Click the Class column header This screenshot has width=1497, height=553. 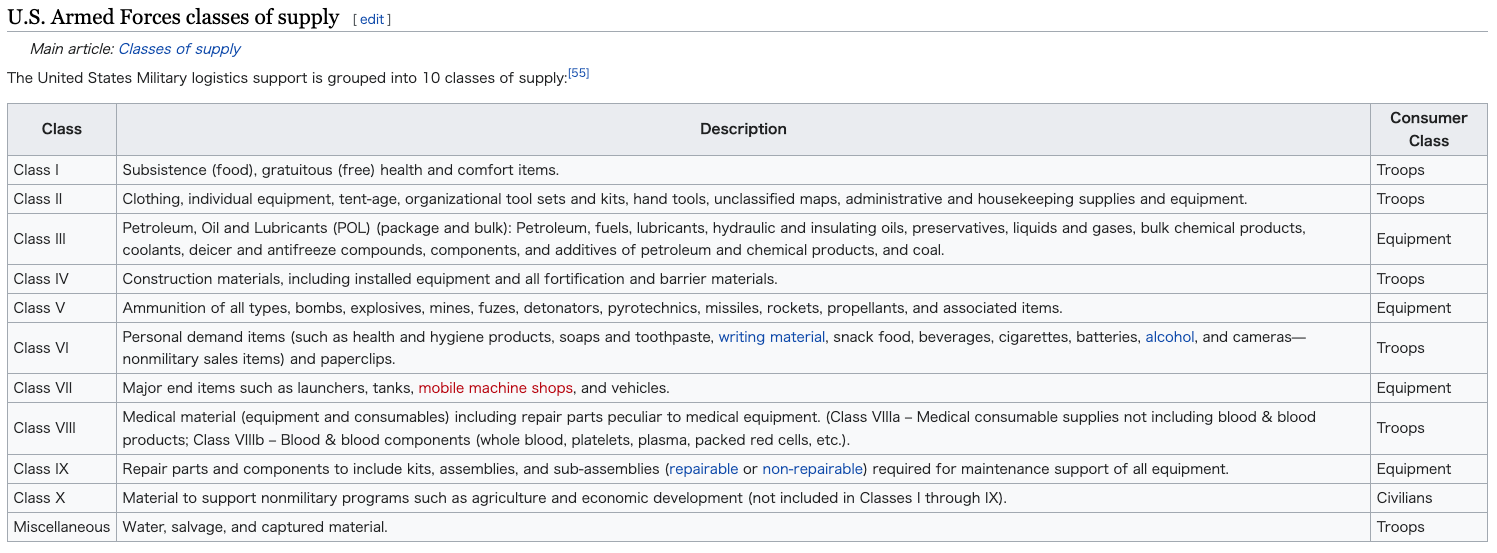click(x=62, y=129)
